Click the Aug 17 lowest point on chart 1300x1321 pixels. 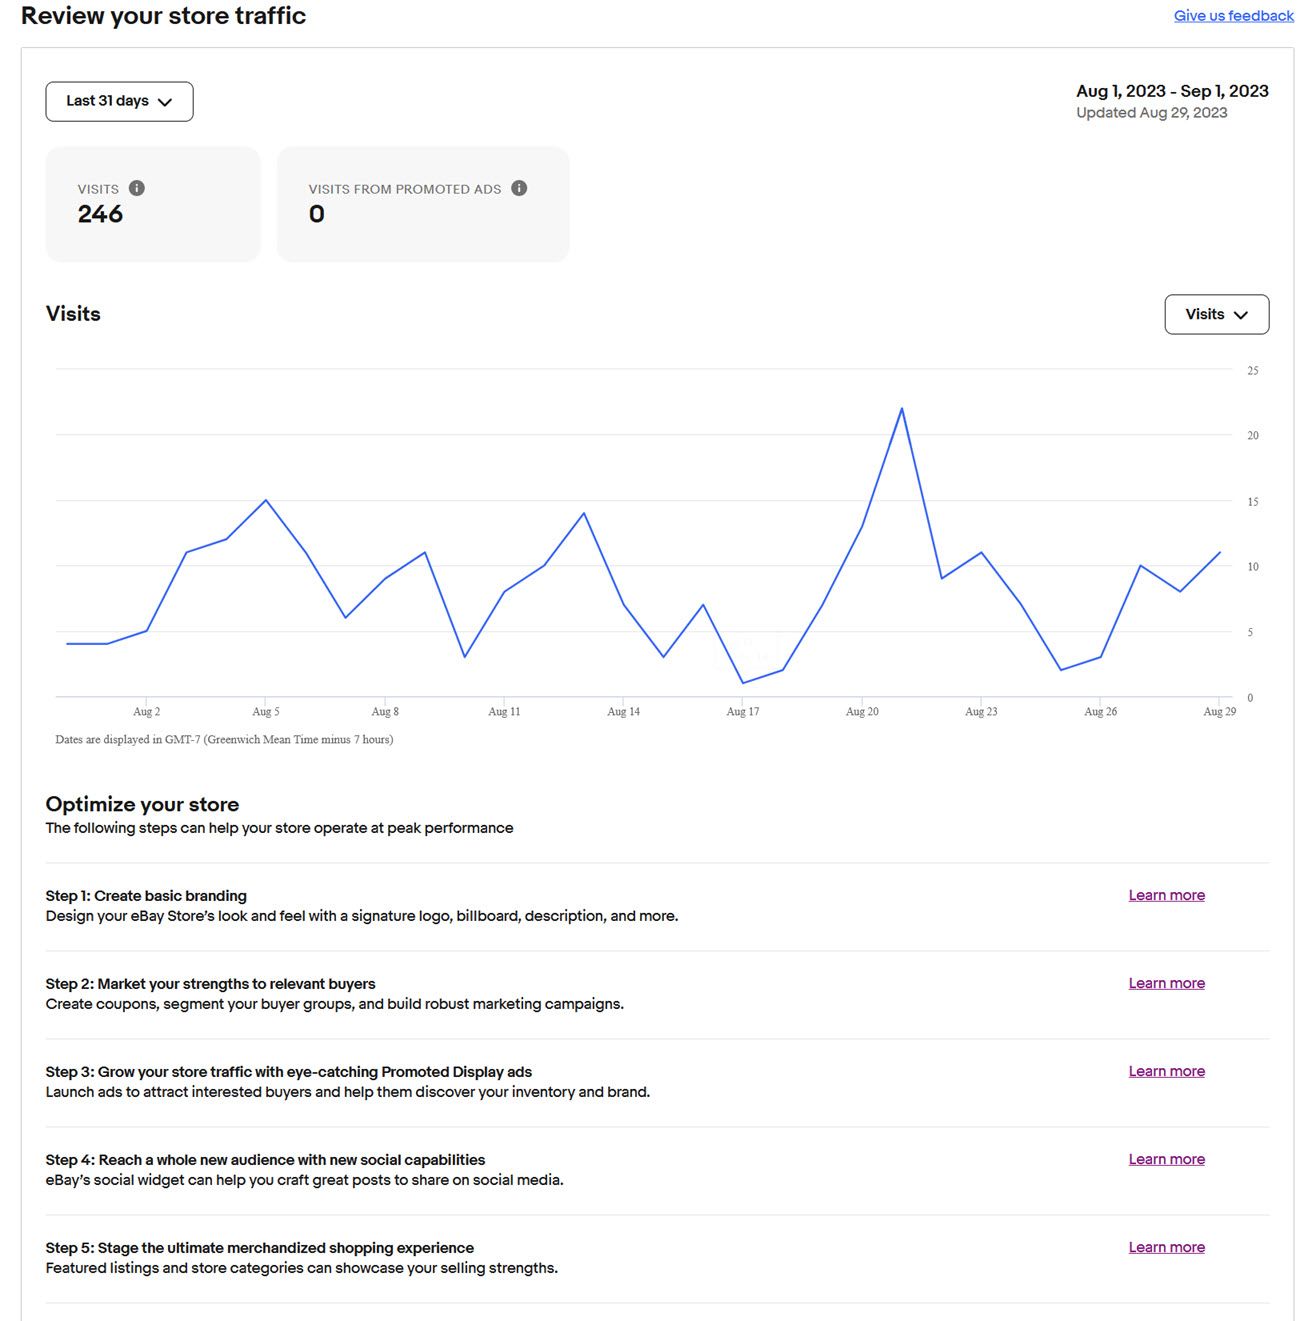743,683
